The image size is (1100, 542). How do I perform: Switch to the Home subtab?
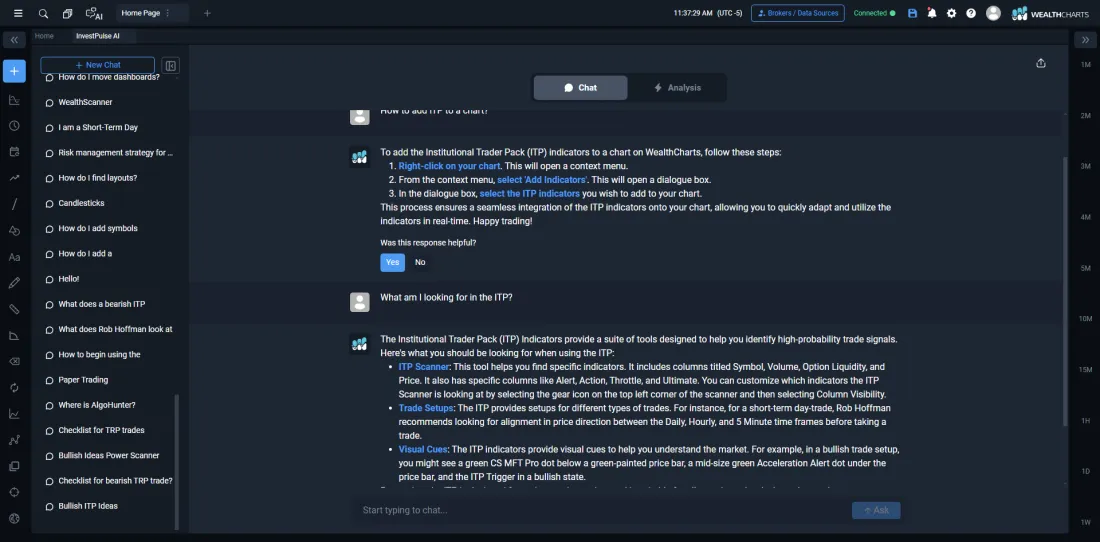[x=44, y=36]
